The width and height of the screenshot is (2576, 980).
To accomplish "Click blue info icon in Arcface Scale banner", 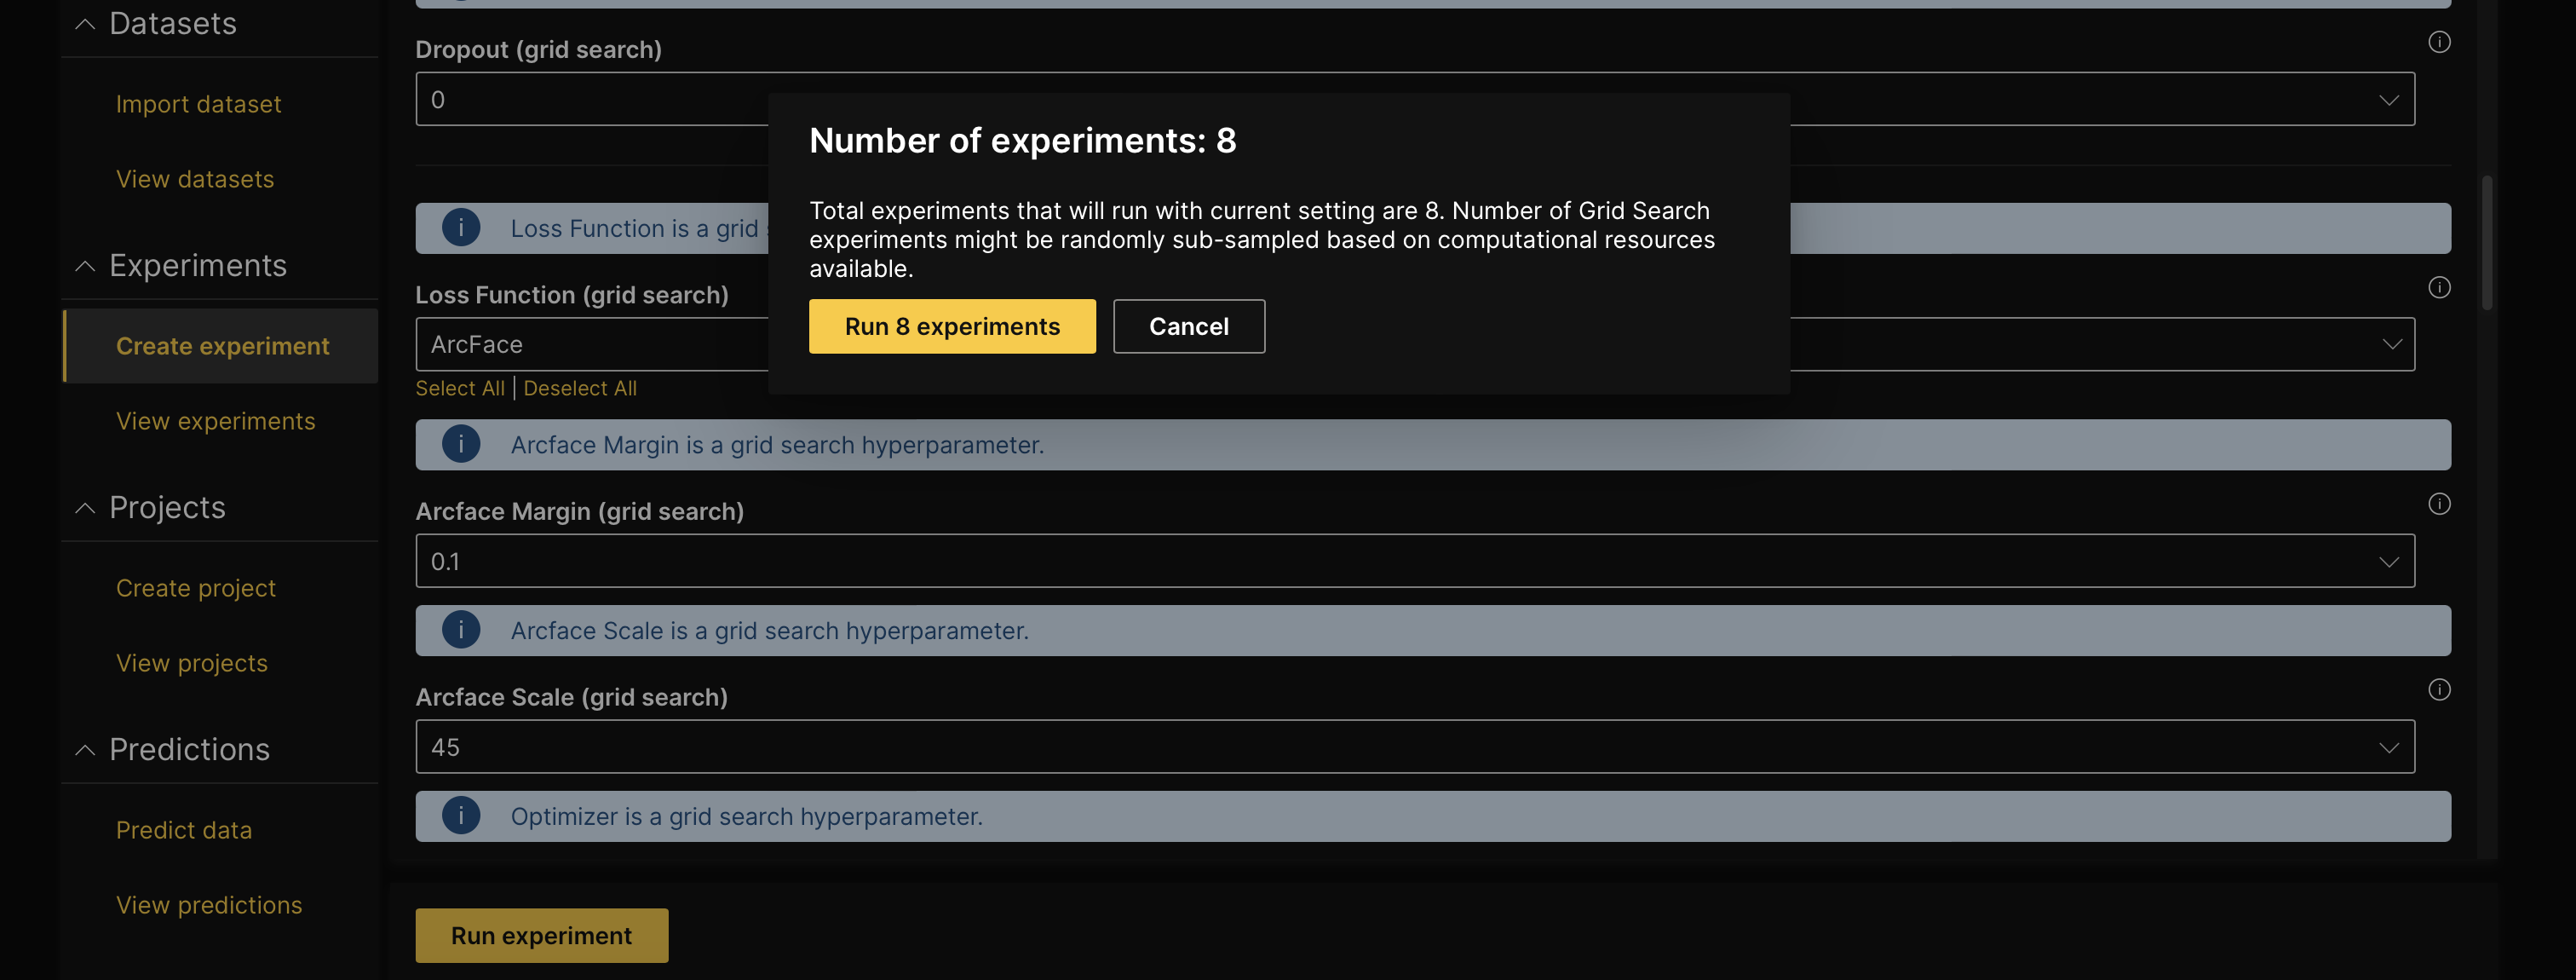I will [x=461, y=630].
